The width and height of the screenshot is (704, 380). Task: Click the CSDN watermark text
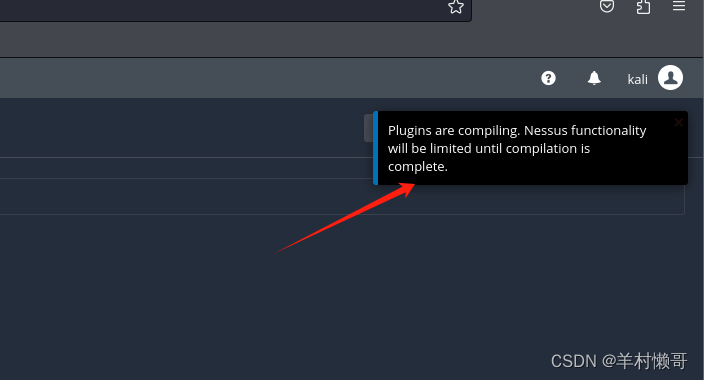click(x=619, y=361)
